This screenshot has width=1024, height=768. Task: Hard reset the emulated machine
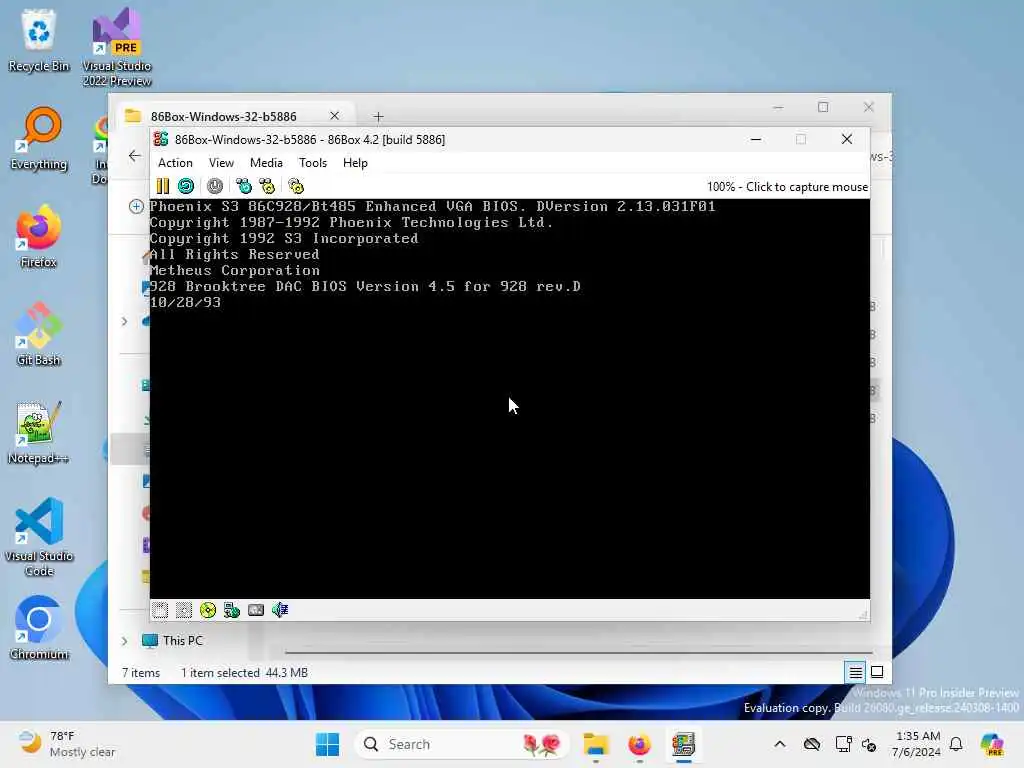[x=186, y=186]
